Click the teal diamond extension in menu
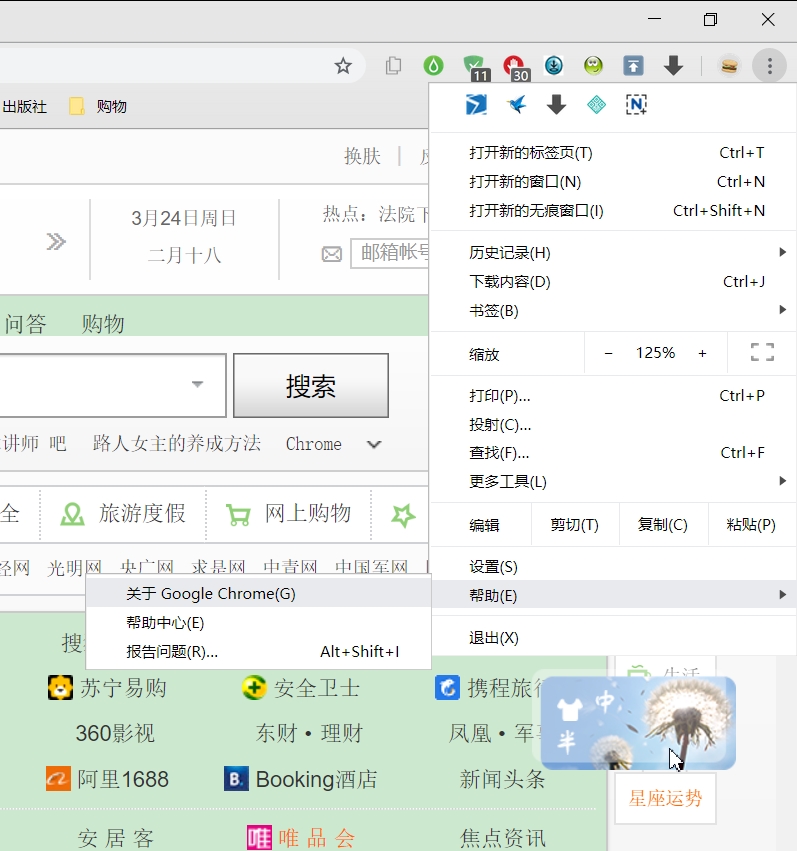 (596, 104)
